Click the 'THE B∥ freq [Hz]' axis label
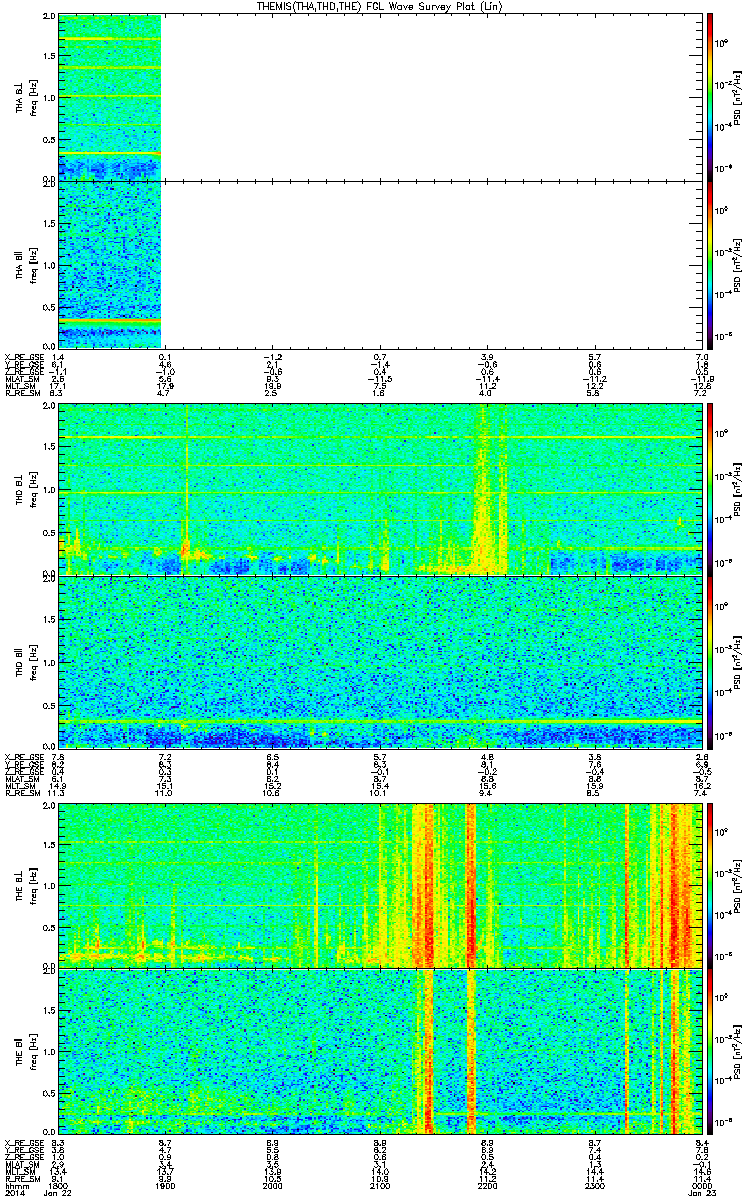This screenshot has height=1200, width=750. point(25,1051)
